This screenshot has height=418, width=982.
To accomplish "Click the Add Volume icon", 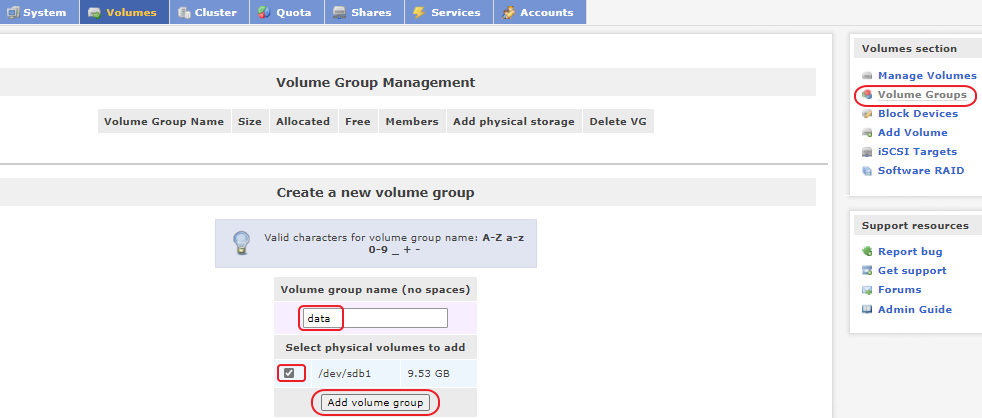I will click(867, 133).
